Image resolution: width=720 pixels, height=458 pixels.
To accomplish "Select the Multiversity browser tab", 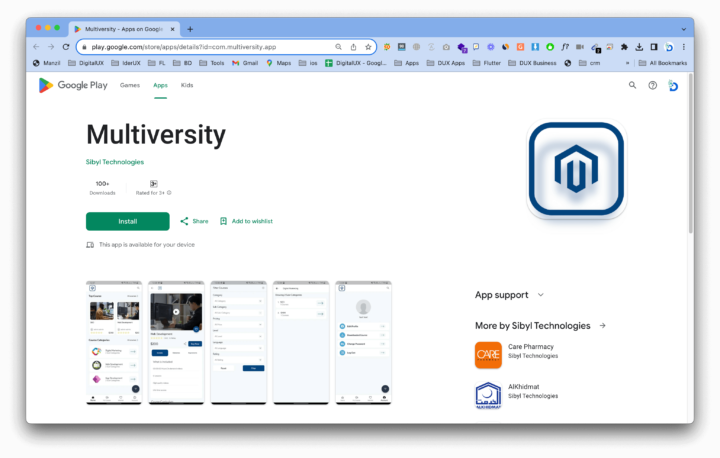I will pos(124,29).
